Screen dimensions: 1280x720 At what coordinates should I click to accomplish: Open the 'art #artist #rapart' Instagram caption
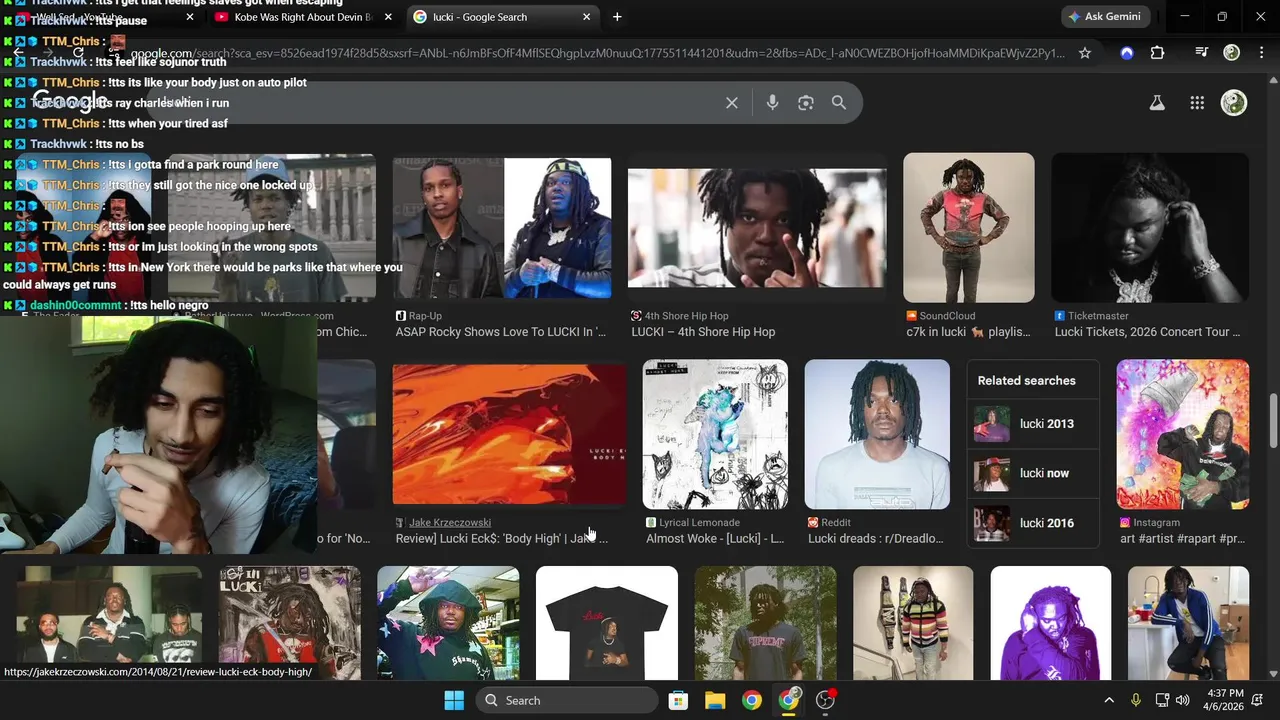pyautogui.click(x=1183, y=538)
